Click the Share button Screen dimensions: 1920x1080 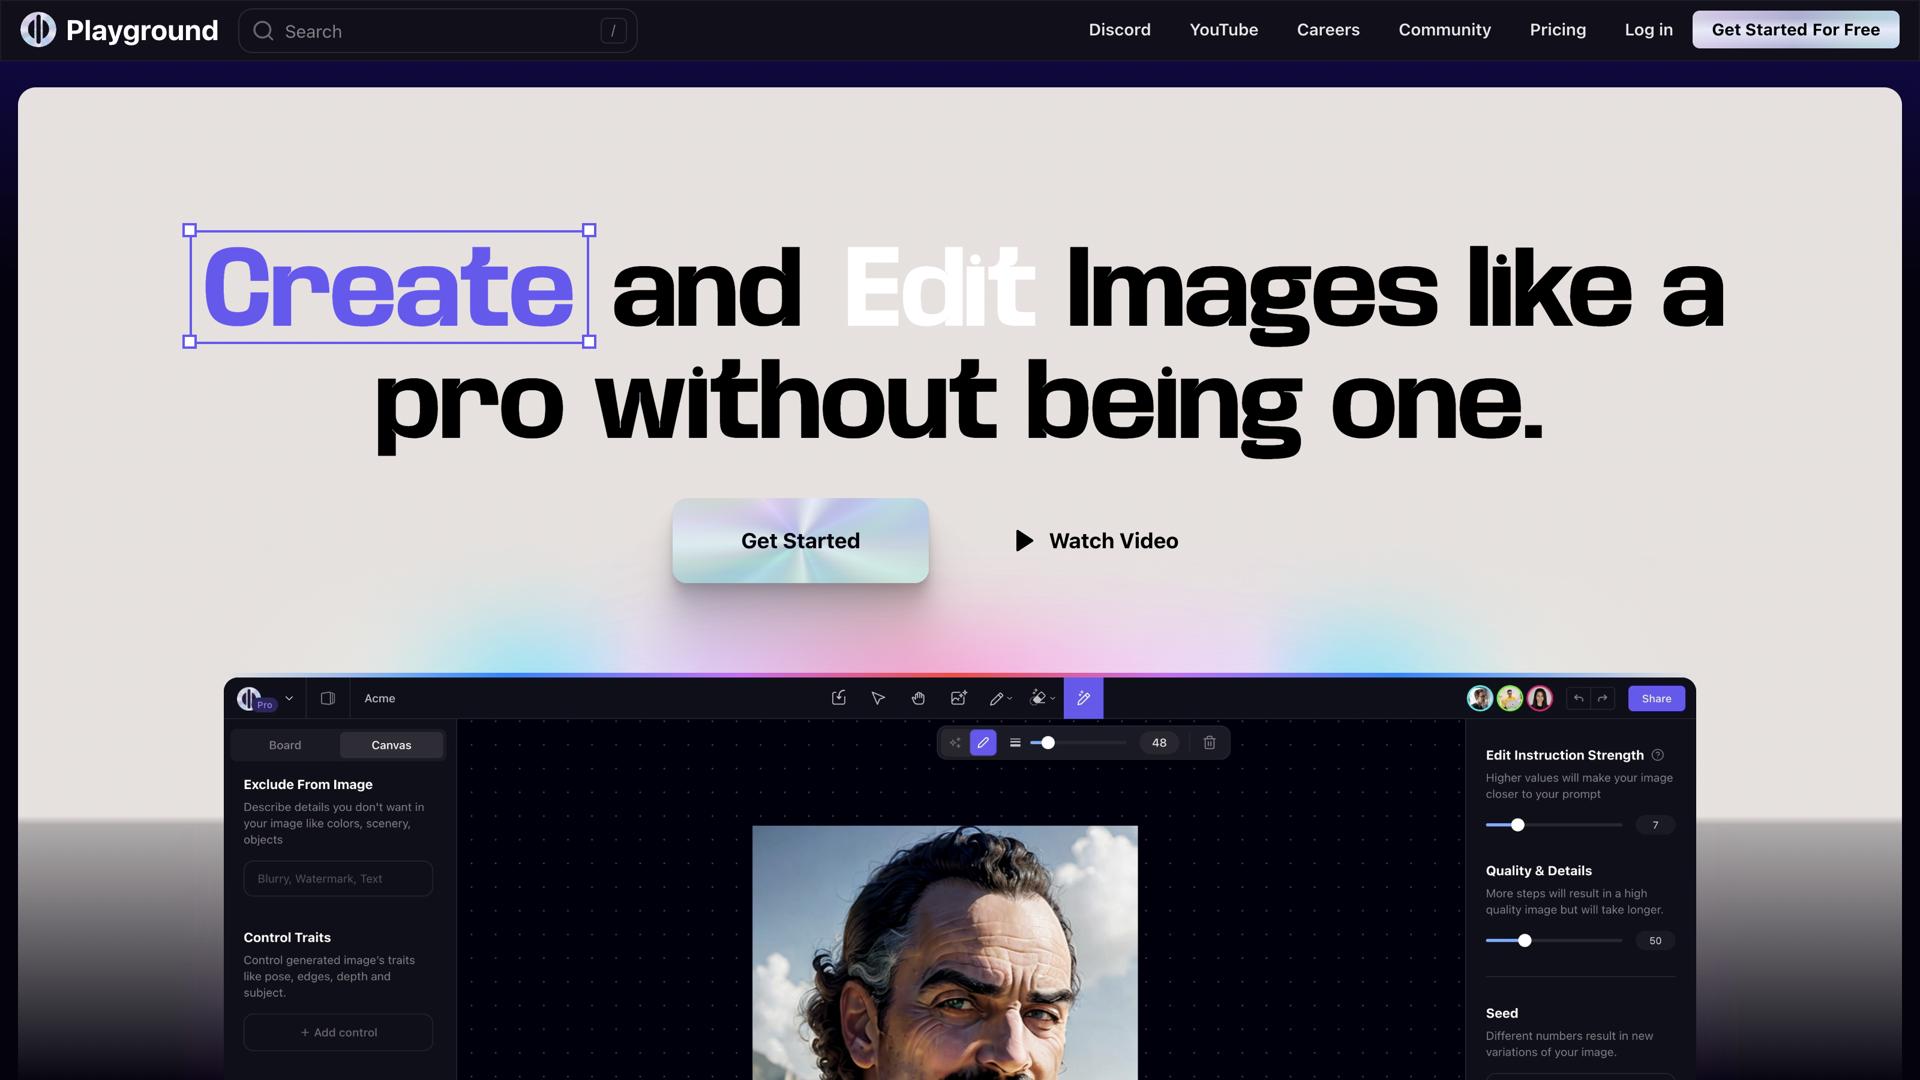tap(1656, 698)
